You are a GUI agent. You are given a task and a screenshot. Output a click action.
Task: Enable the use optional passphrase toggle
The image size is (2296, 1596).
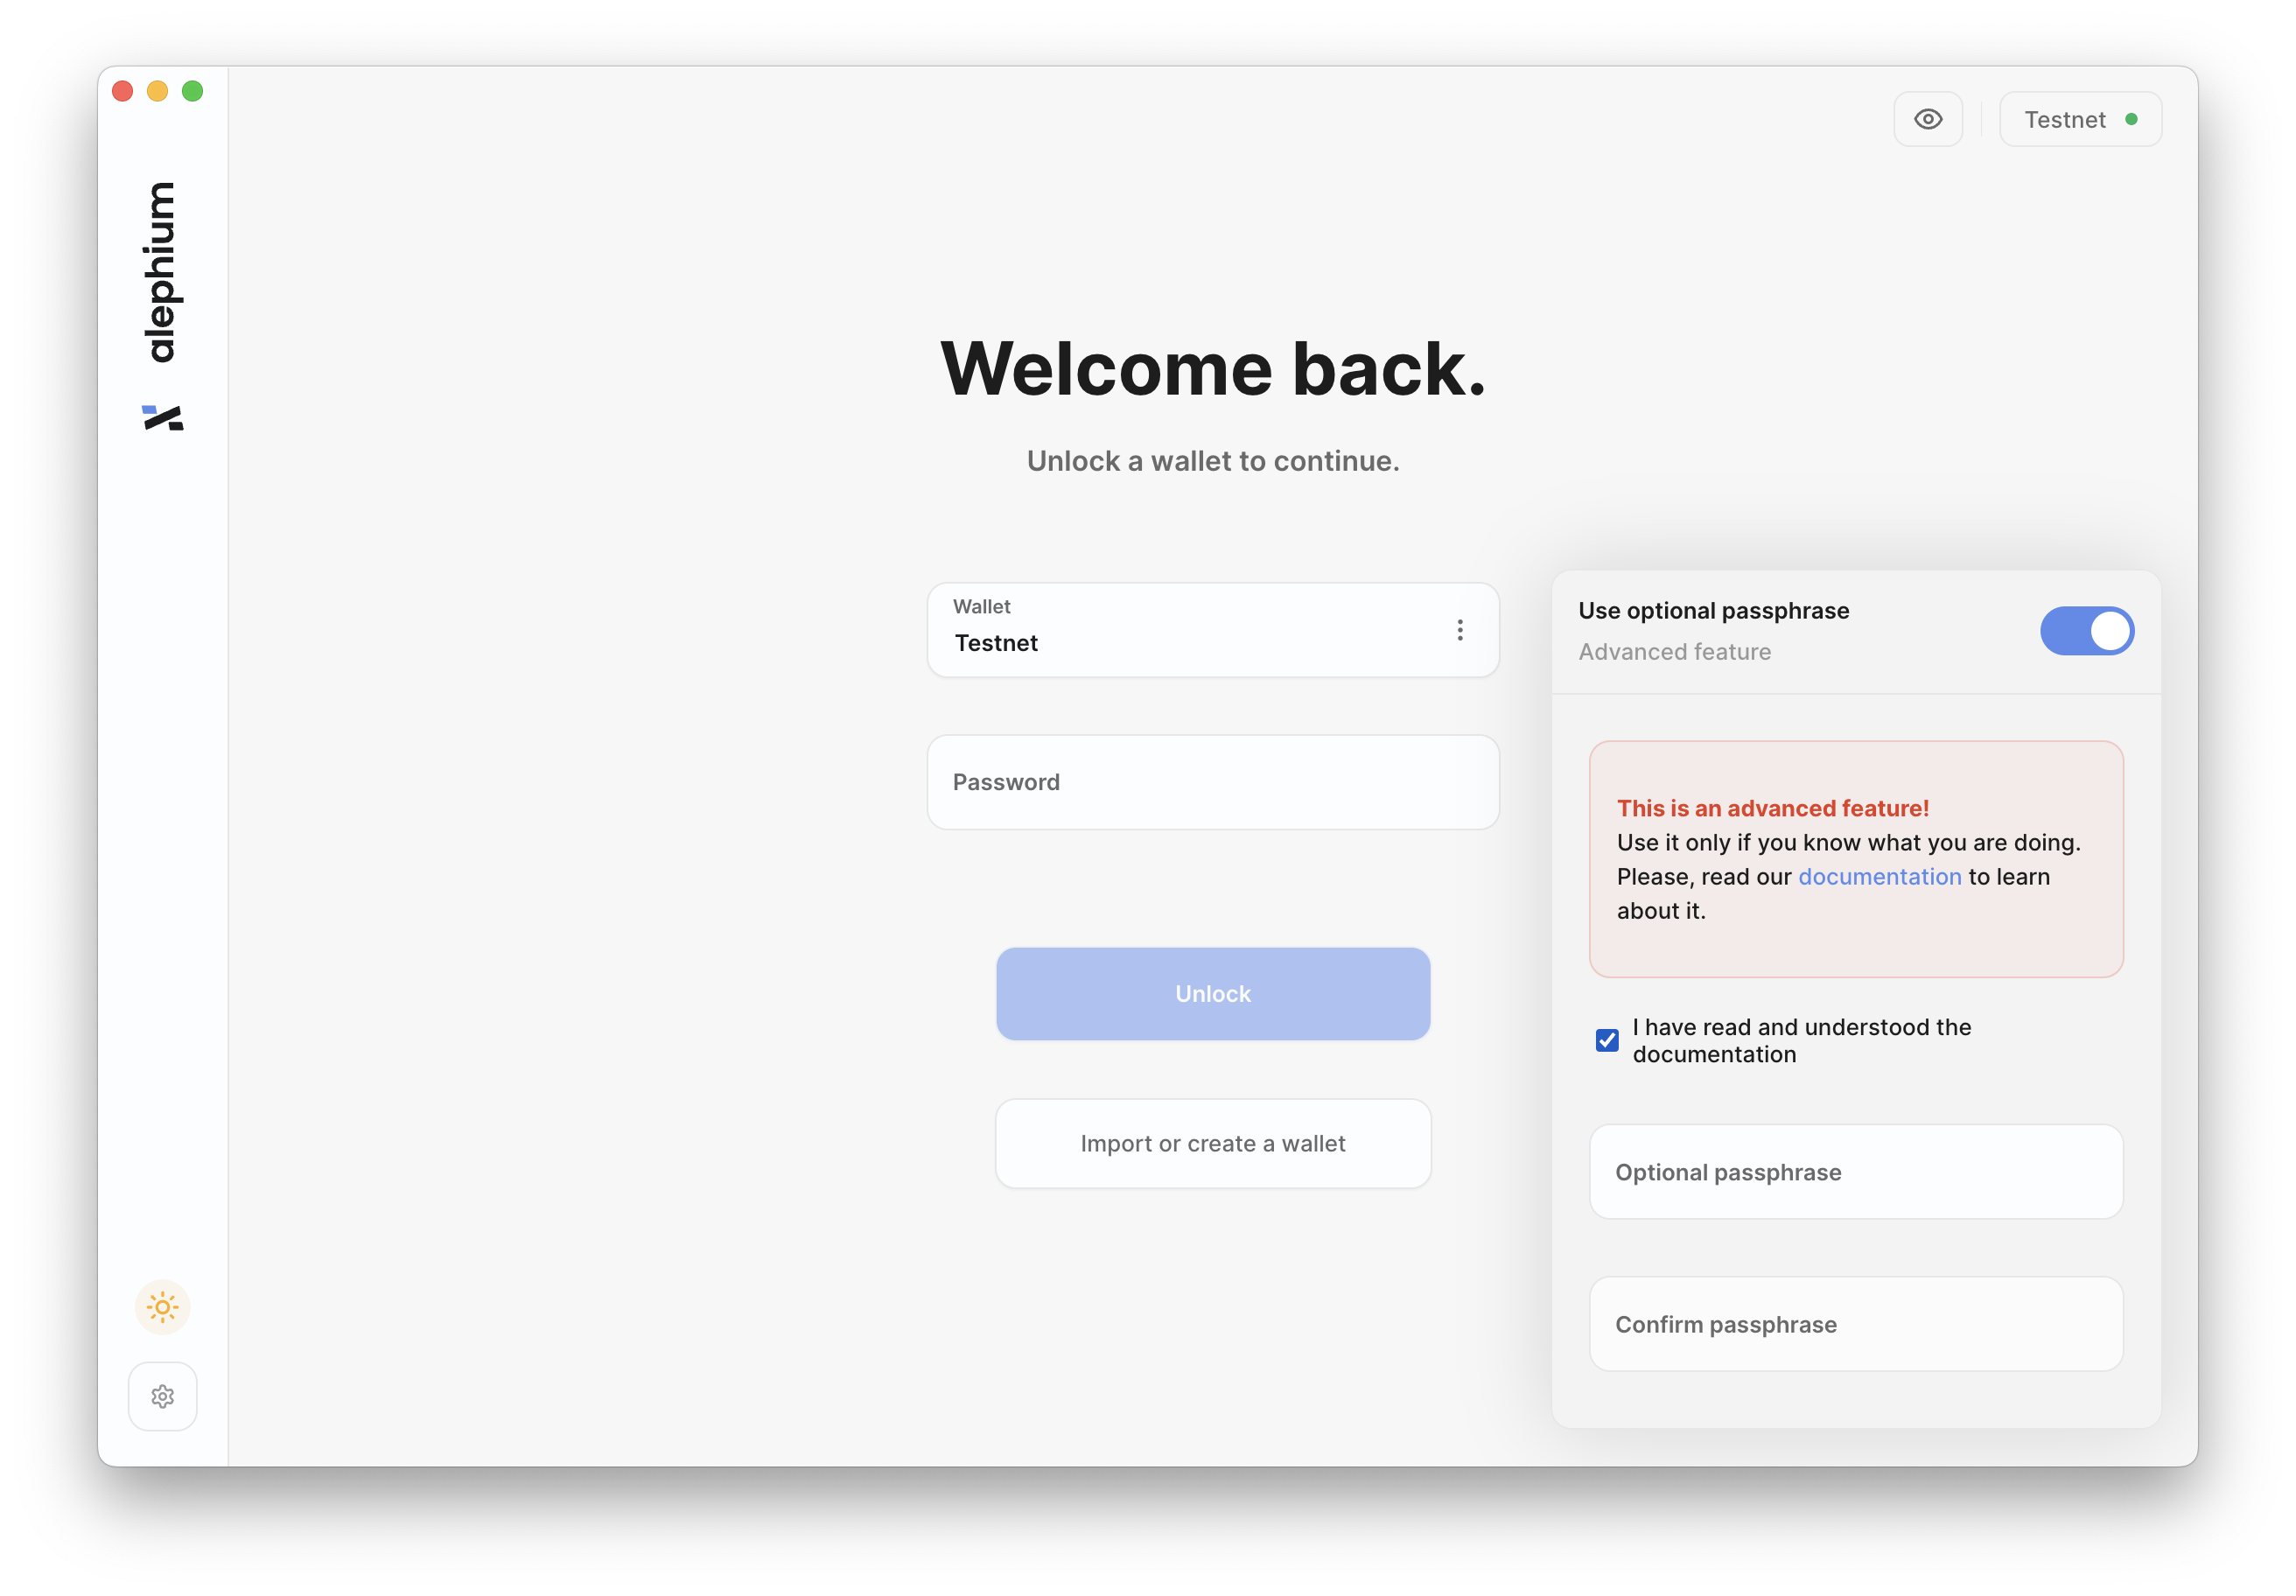click(x=2089, y=632)
